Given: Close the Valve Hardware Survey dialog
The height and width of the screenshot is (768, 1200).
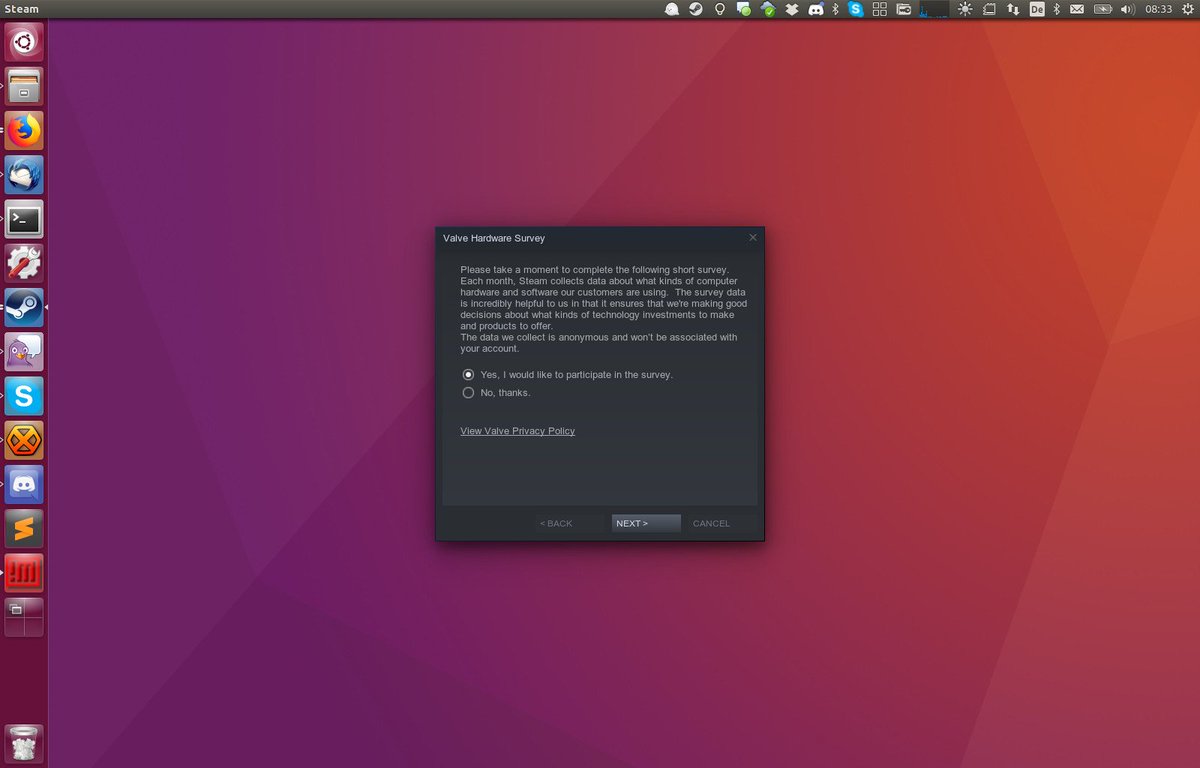Looking at the screenshot, I should (753, 237).
